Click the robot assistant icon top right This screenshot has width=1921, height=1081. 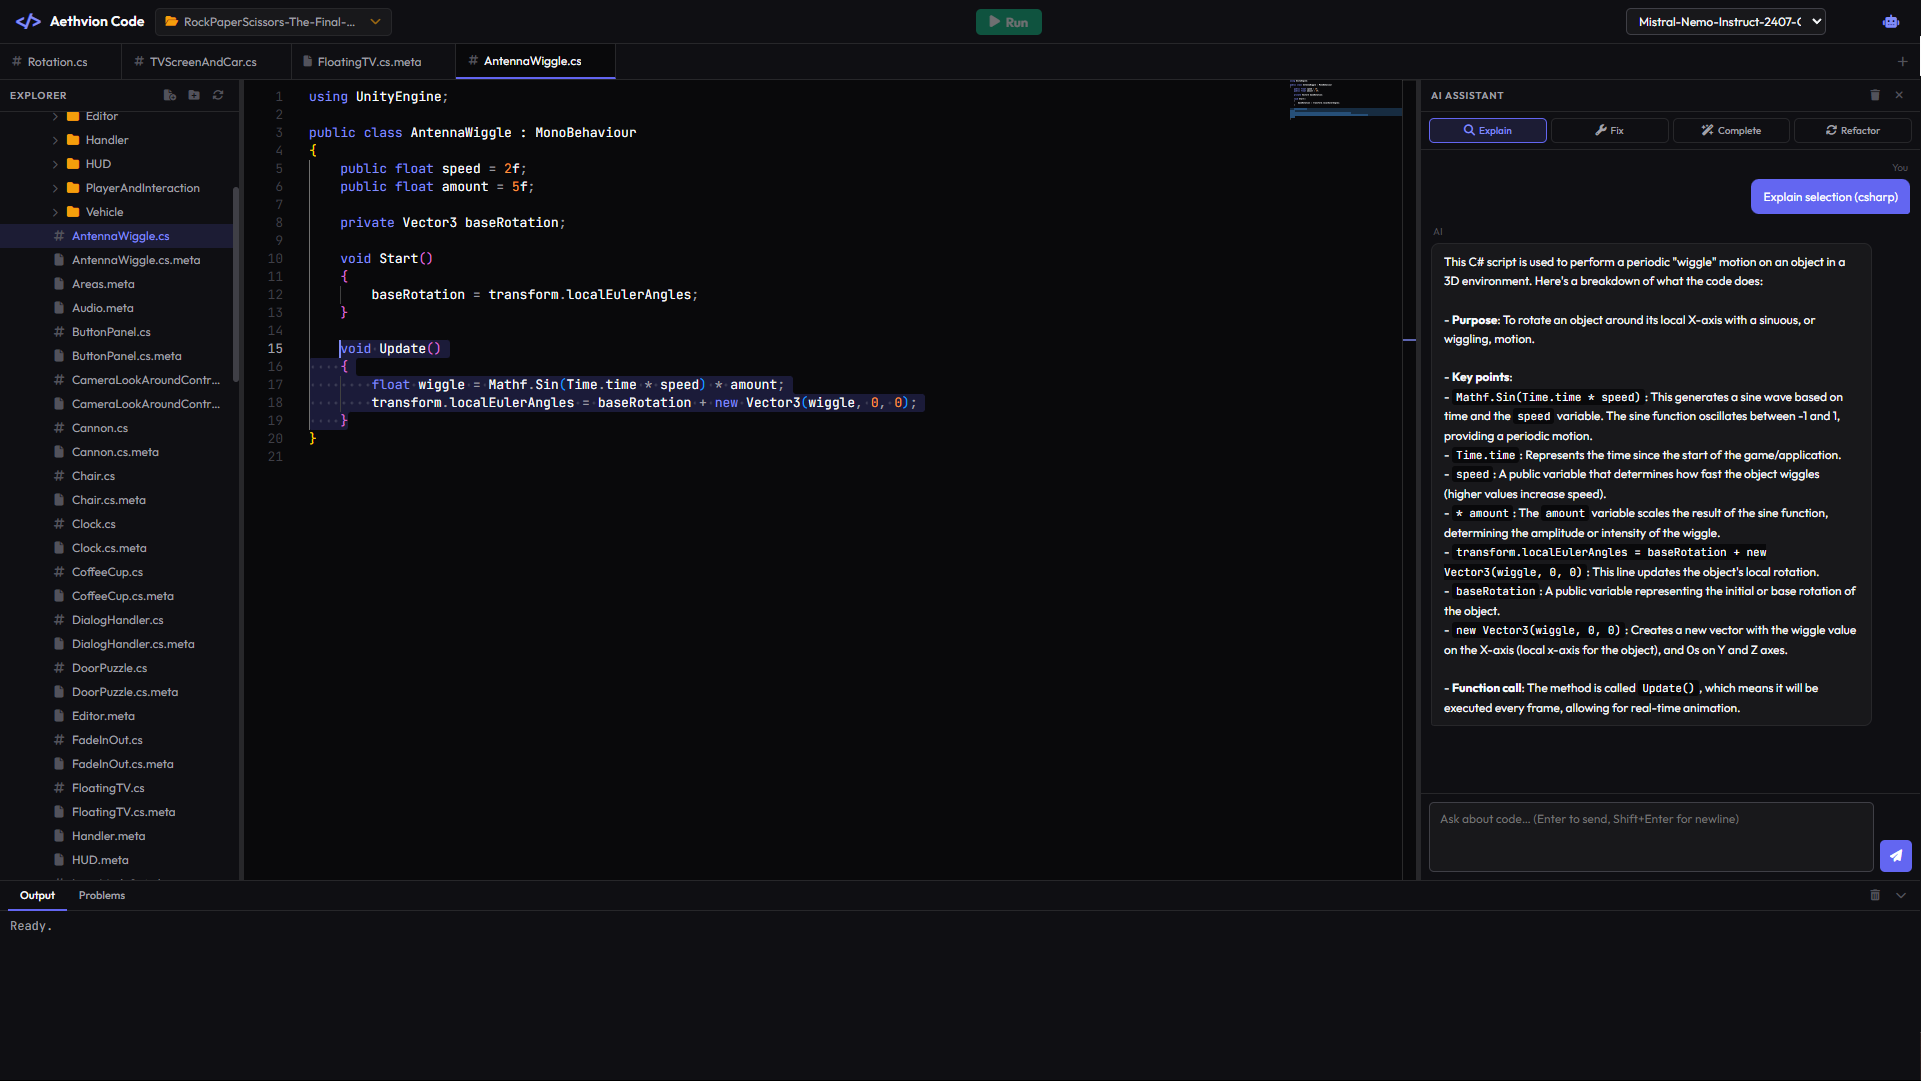point(1890,21)
